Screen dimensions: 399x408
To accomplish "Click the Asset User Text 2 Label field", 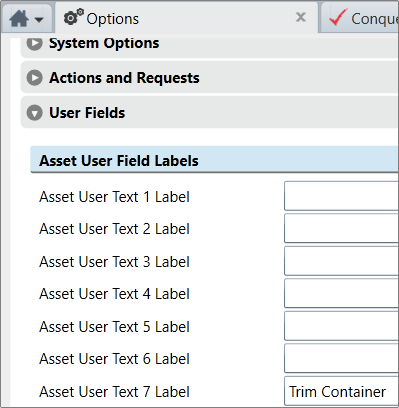I will click(341, 228).
